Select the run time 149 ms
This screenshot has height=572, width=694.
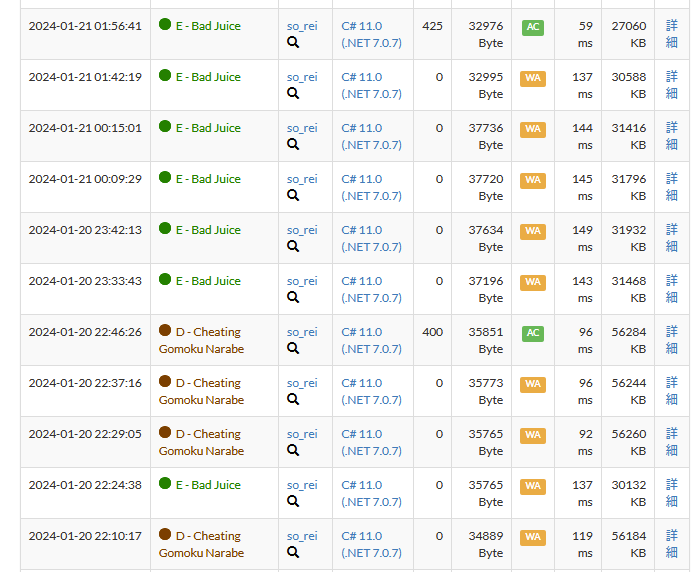582,239
